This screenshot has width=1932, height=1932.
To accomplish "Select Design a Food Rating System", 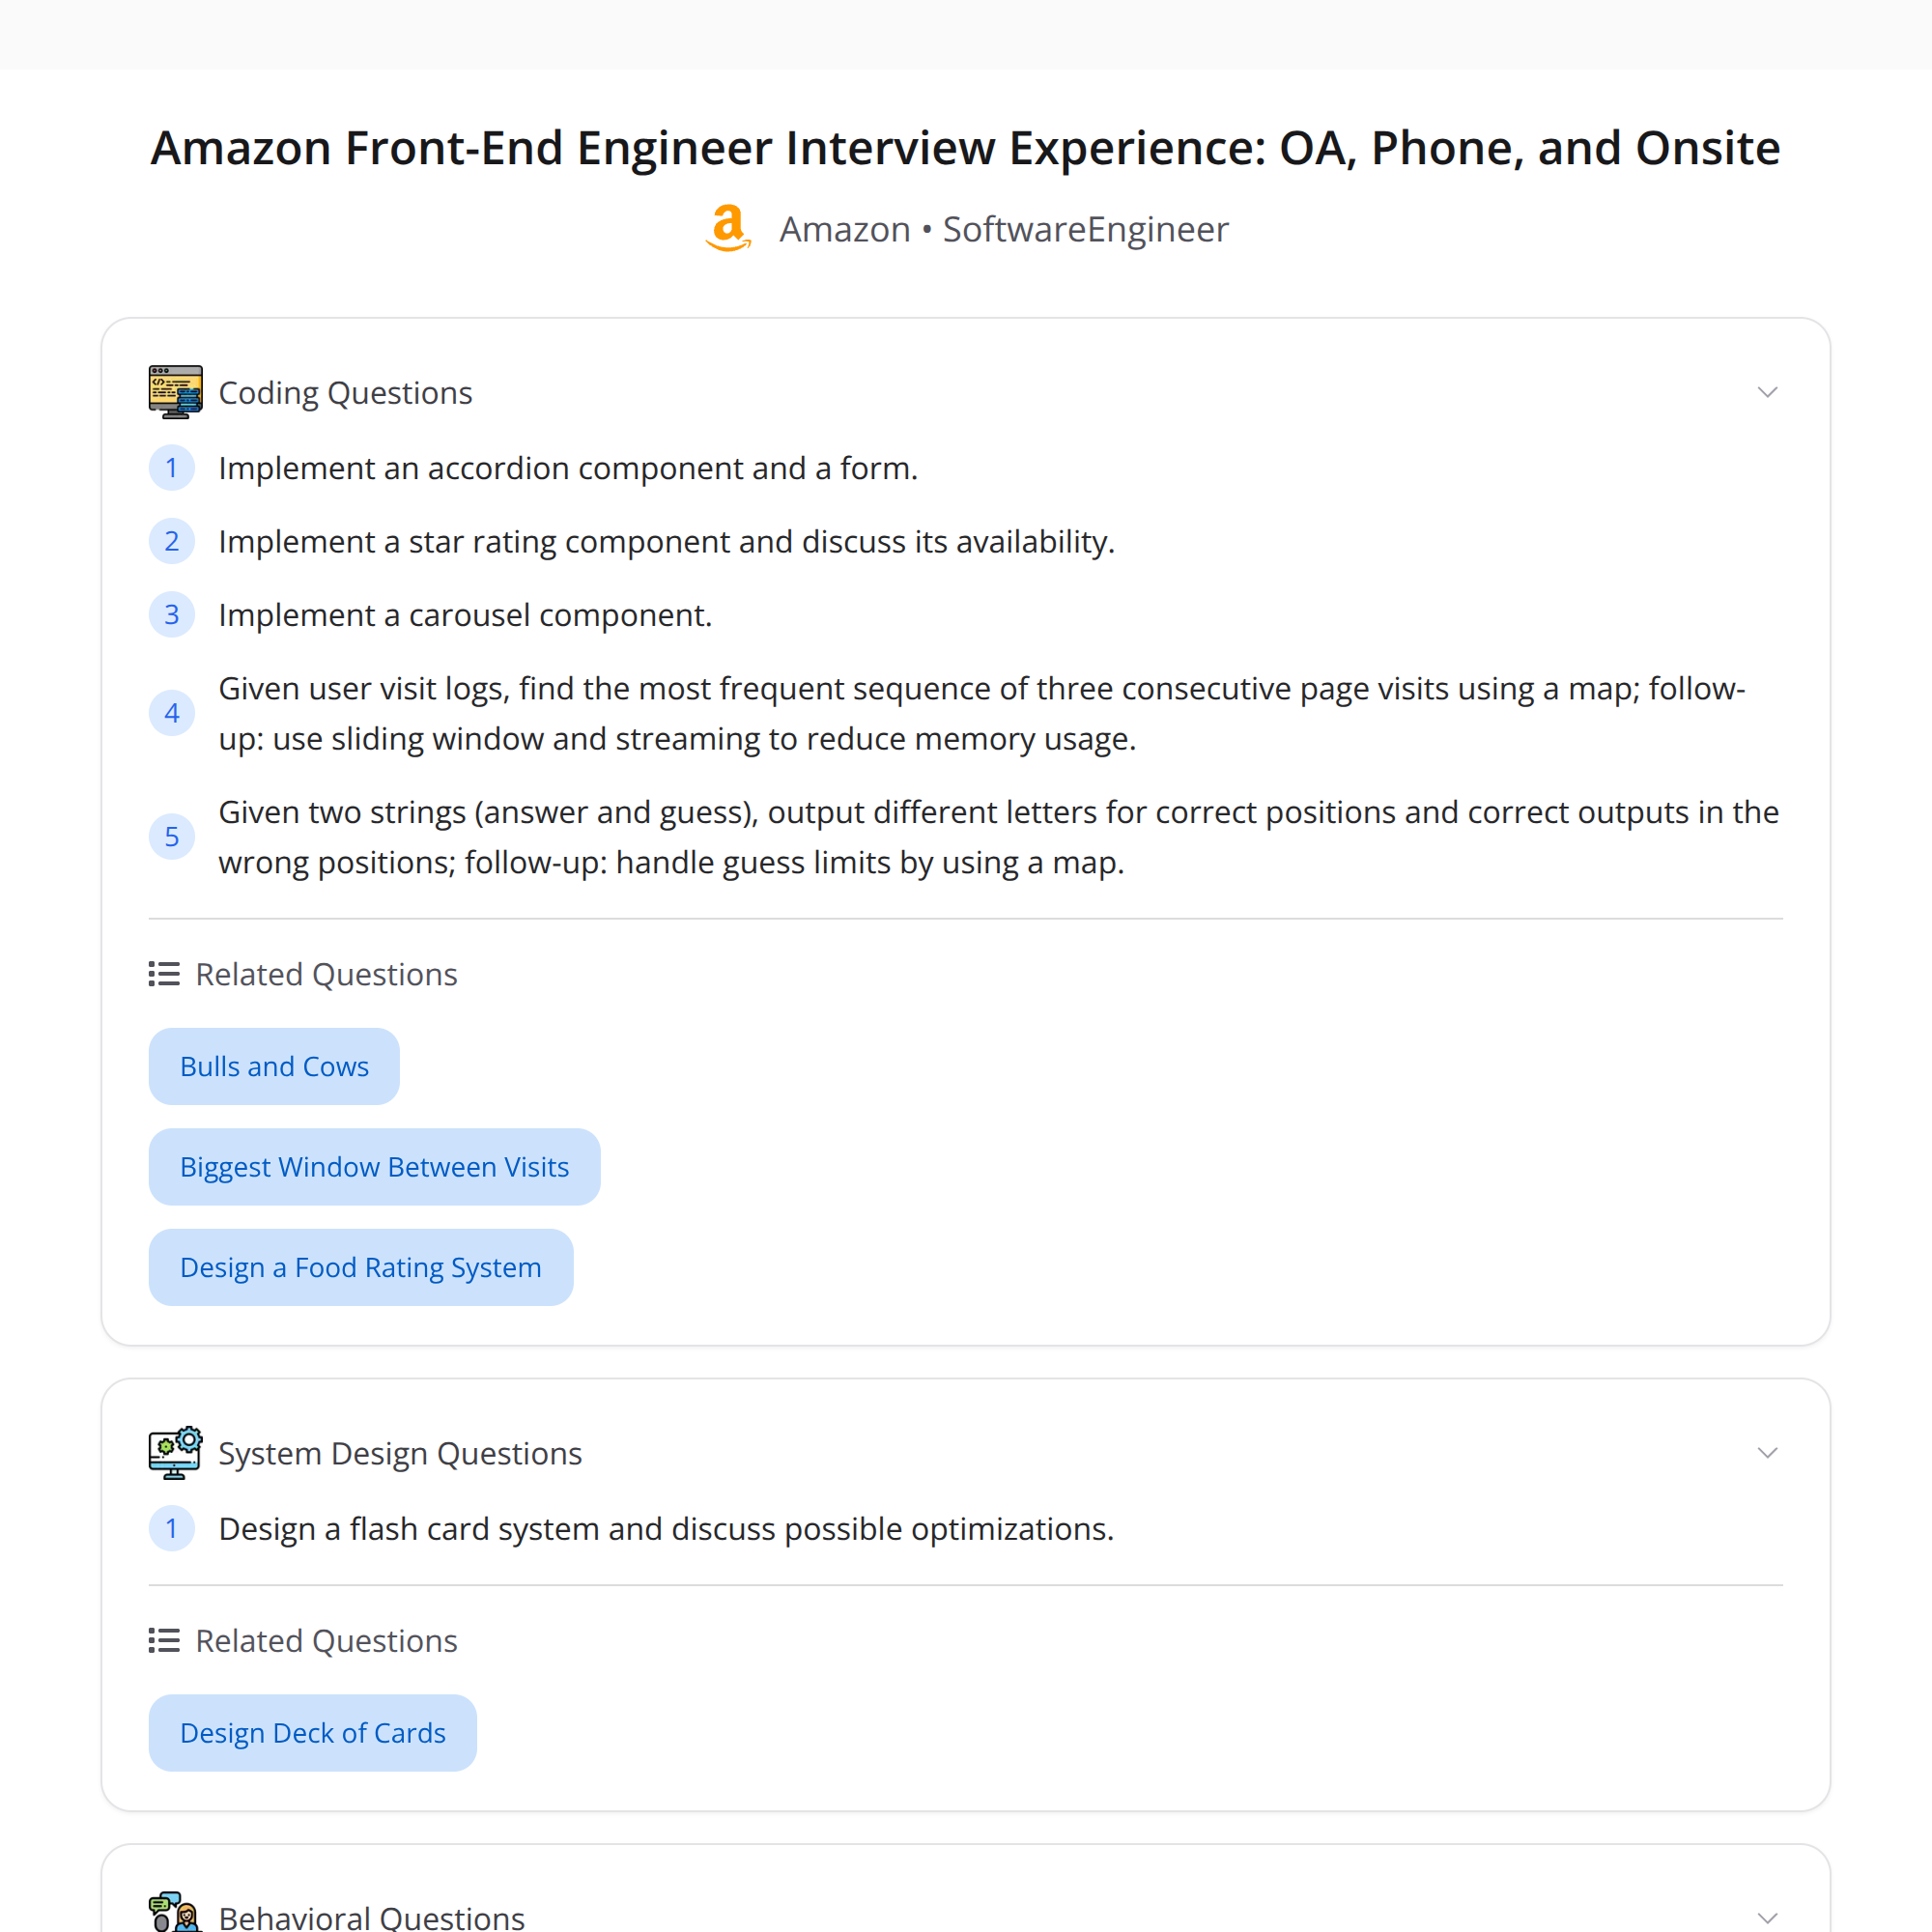I will tap(360, 1267).
